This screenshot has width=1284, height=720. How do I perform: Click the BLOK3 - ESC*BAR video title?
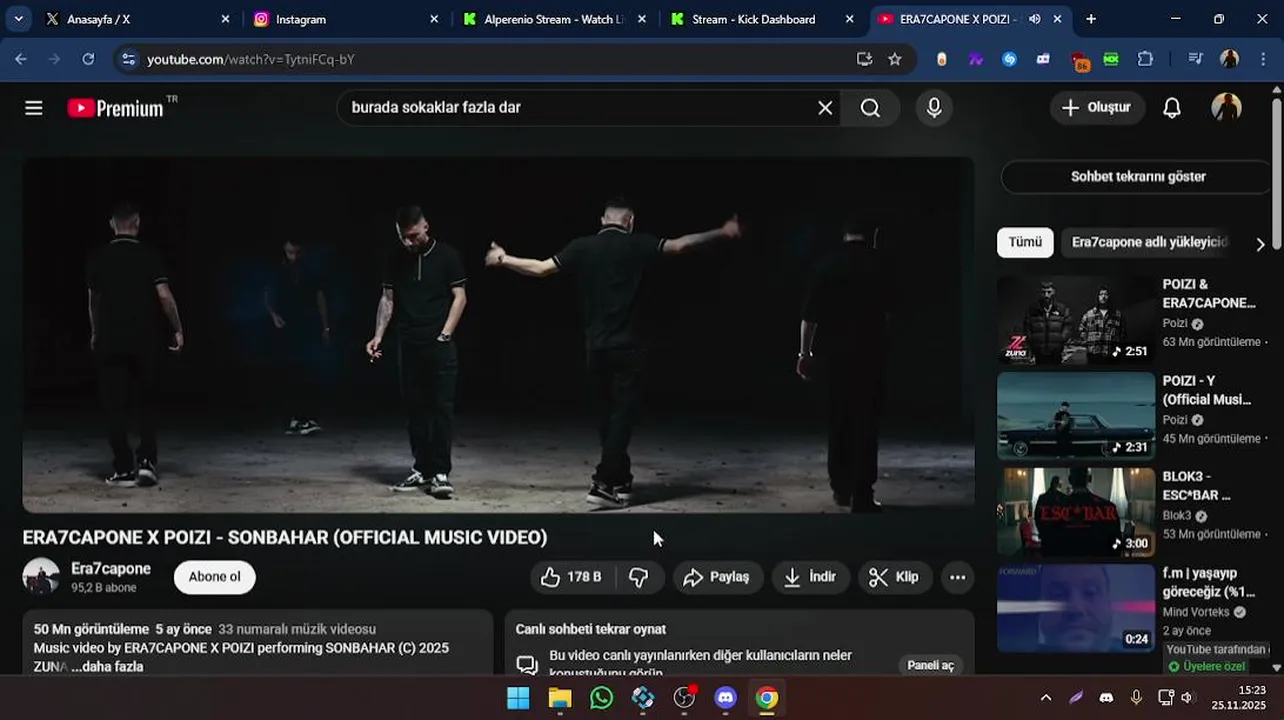pos(1198,486)
